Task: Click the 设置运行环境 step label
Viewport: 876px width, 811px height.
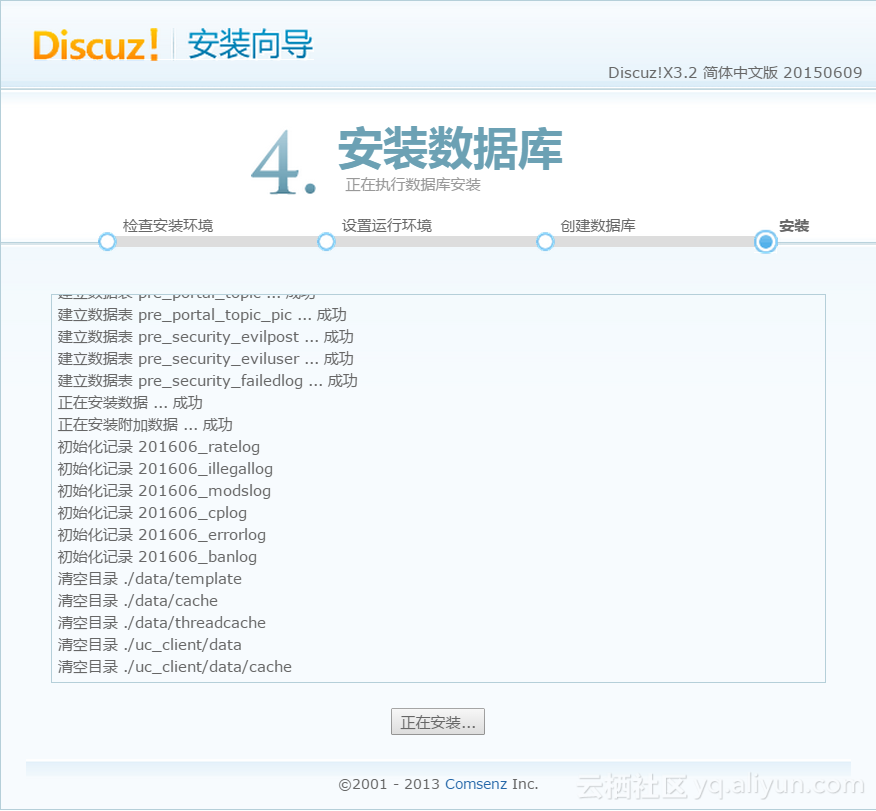Action: 387,226
